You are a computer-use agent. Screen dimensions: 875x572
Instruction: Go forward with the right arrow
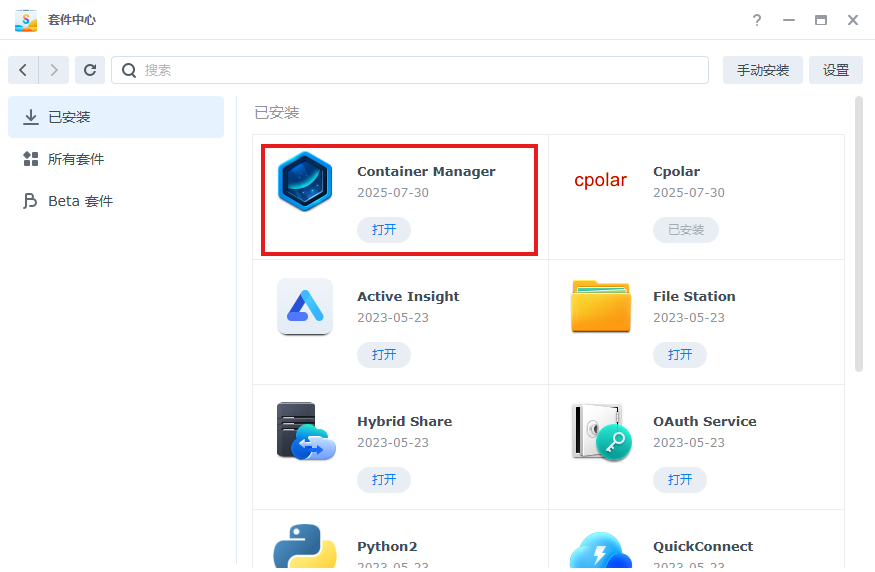click(54, 70)
